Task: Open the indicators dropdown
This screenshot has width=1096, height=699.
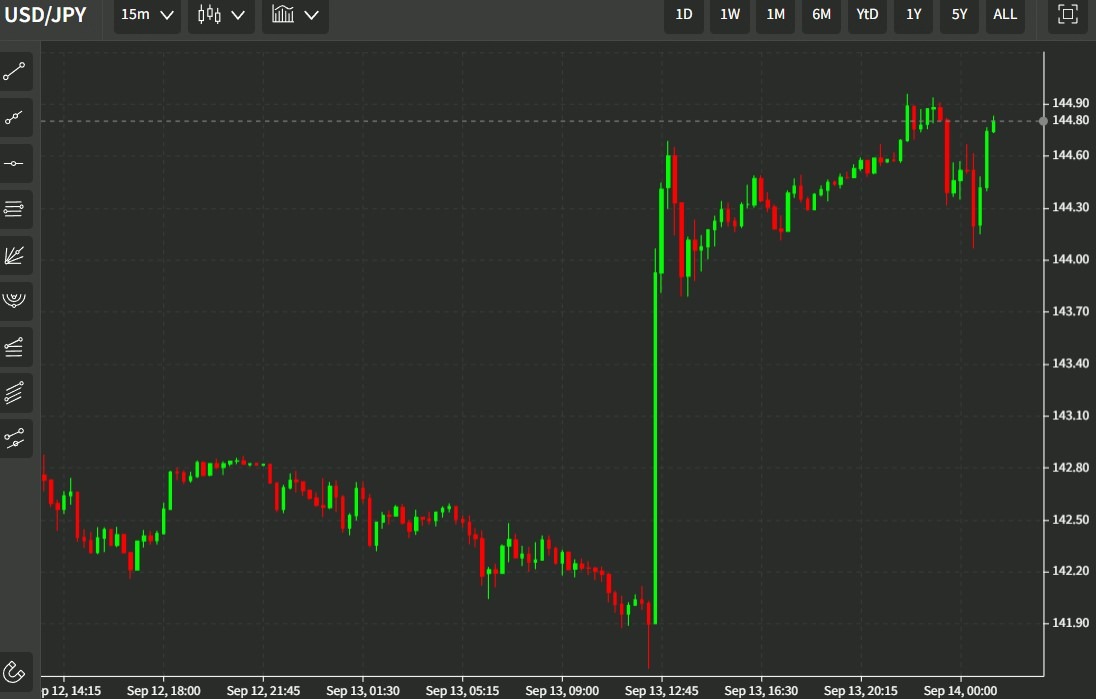Action: point(295,15)
